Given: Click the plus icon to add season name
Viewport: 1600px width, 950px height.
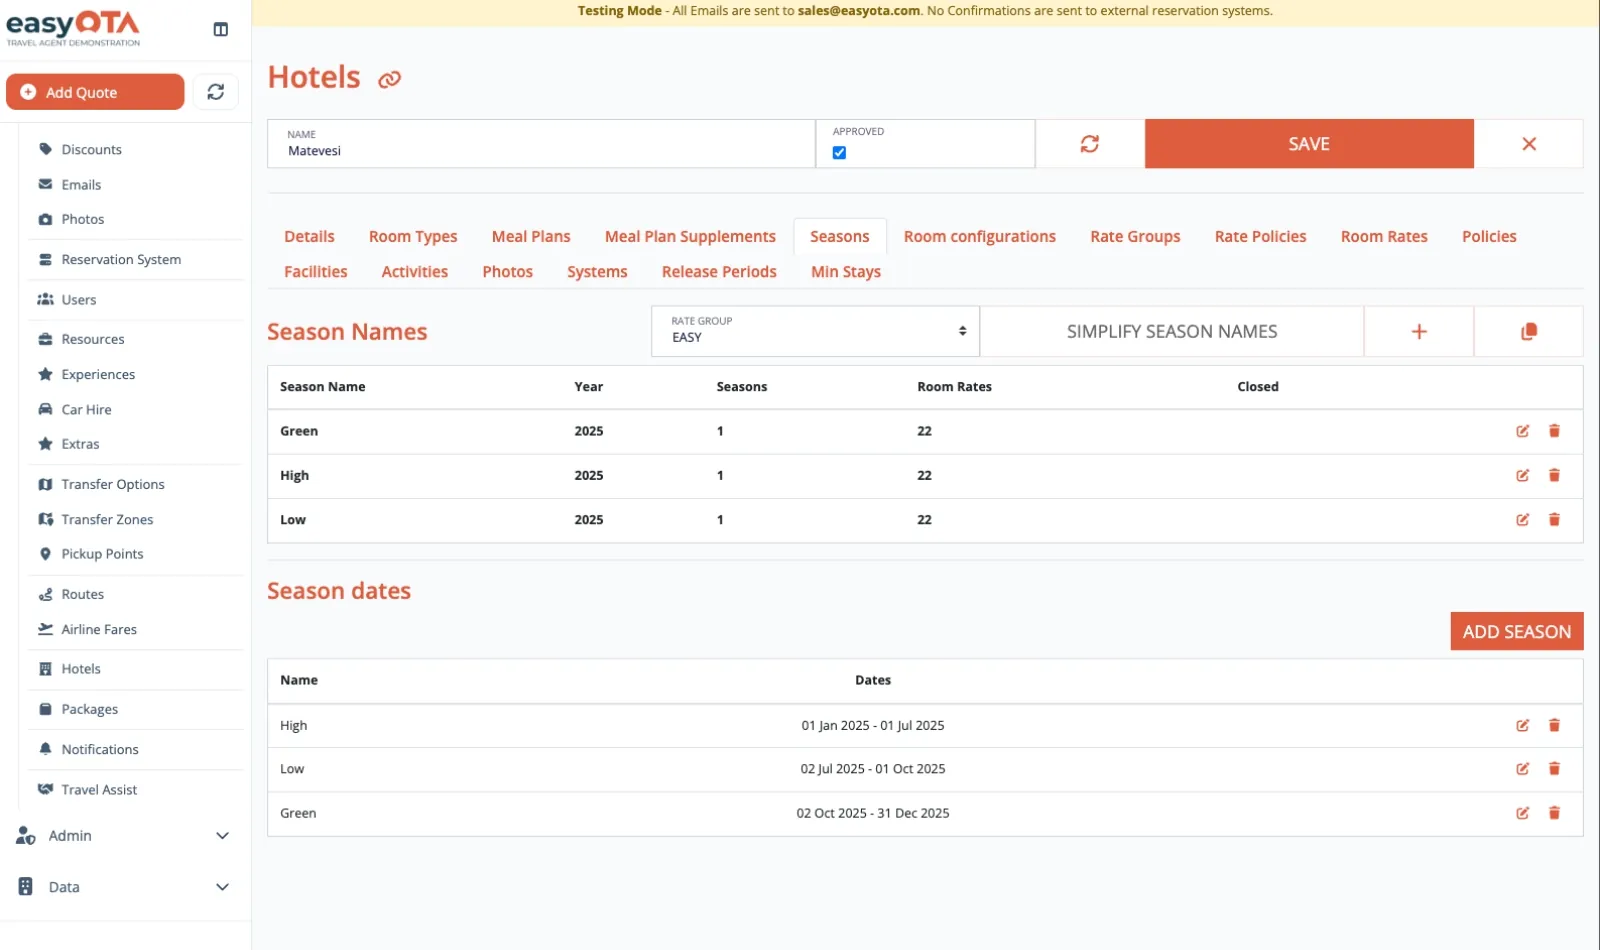Looking at the screenshot, I should click(x=1419, y=331).
